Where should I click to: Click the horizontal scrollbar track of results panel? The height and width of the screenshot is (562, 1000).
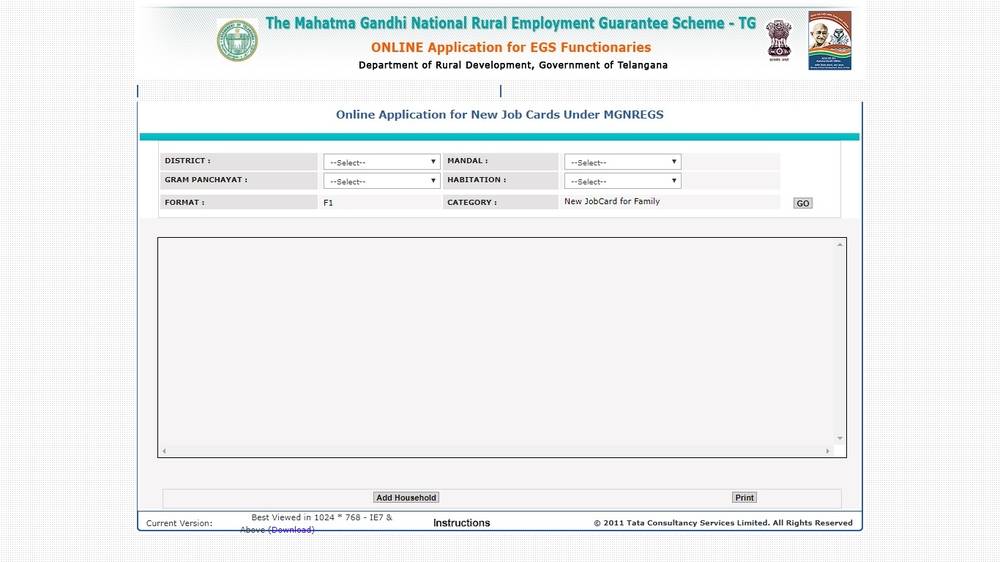point(495,452)
